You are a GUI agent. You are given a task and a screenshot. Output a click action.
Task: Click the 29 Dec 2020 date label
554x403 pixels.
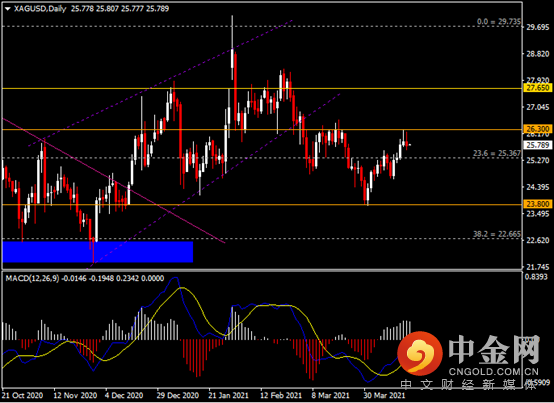coord(178,396)
